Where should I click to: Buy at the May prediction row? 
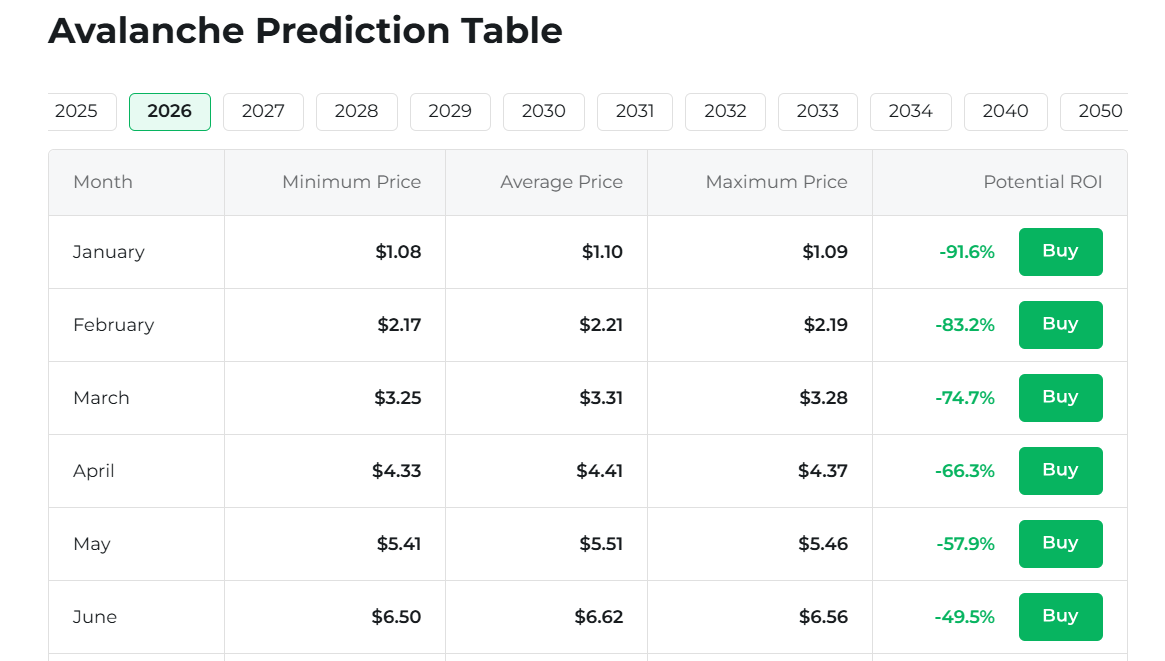pyautogui.click(x=1060, y=544)
